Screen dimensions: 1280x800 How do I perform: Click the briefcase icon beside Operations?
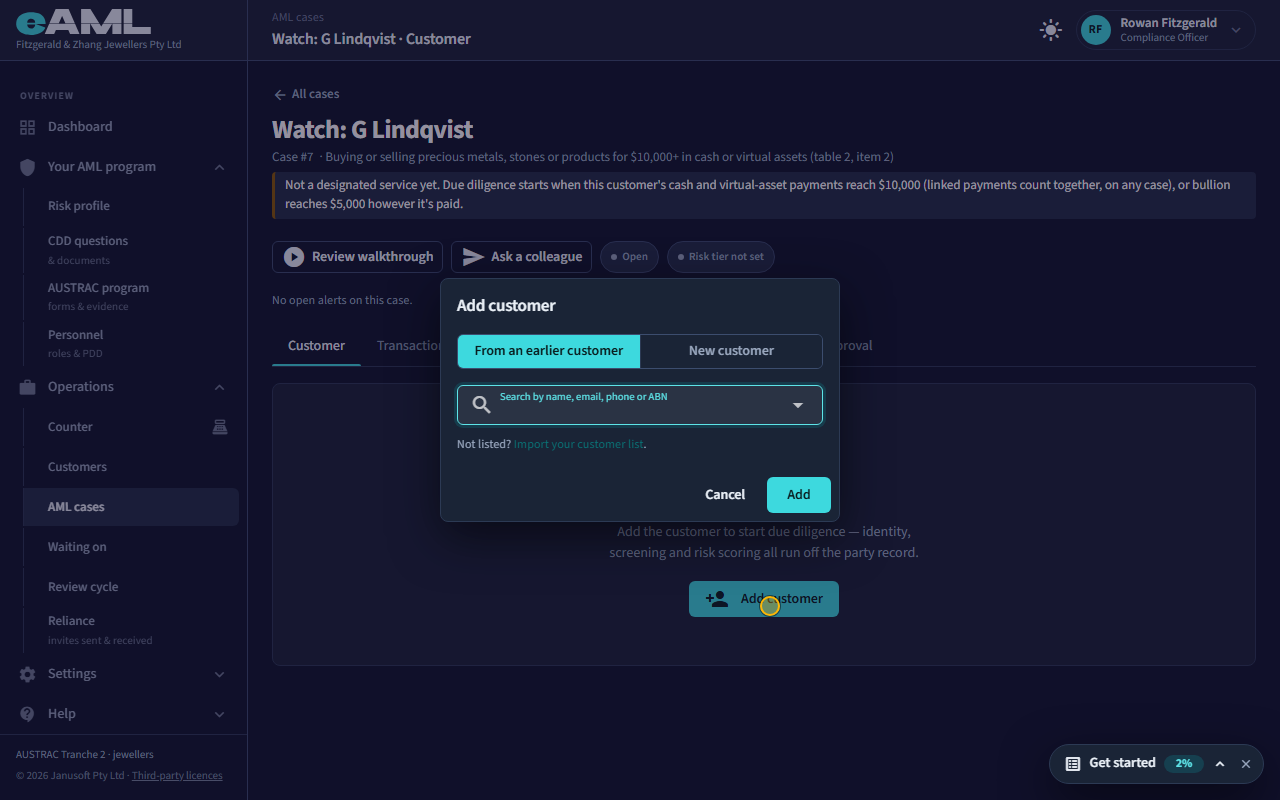(27, 387)
